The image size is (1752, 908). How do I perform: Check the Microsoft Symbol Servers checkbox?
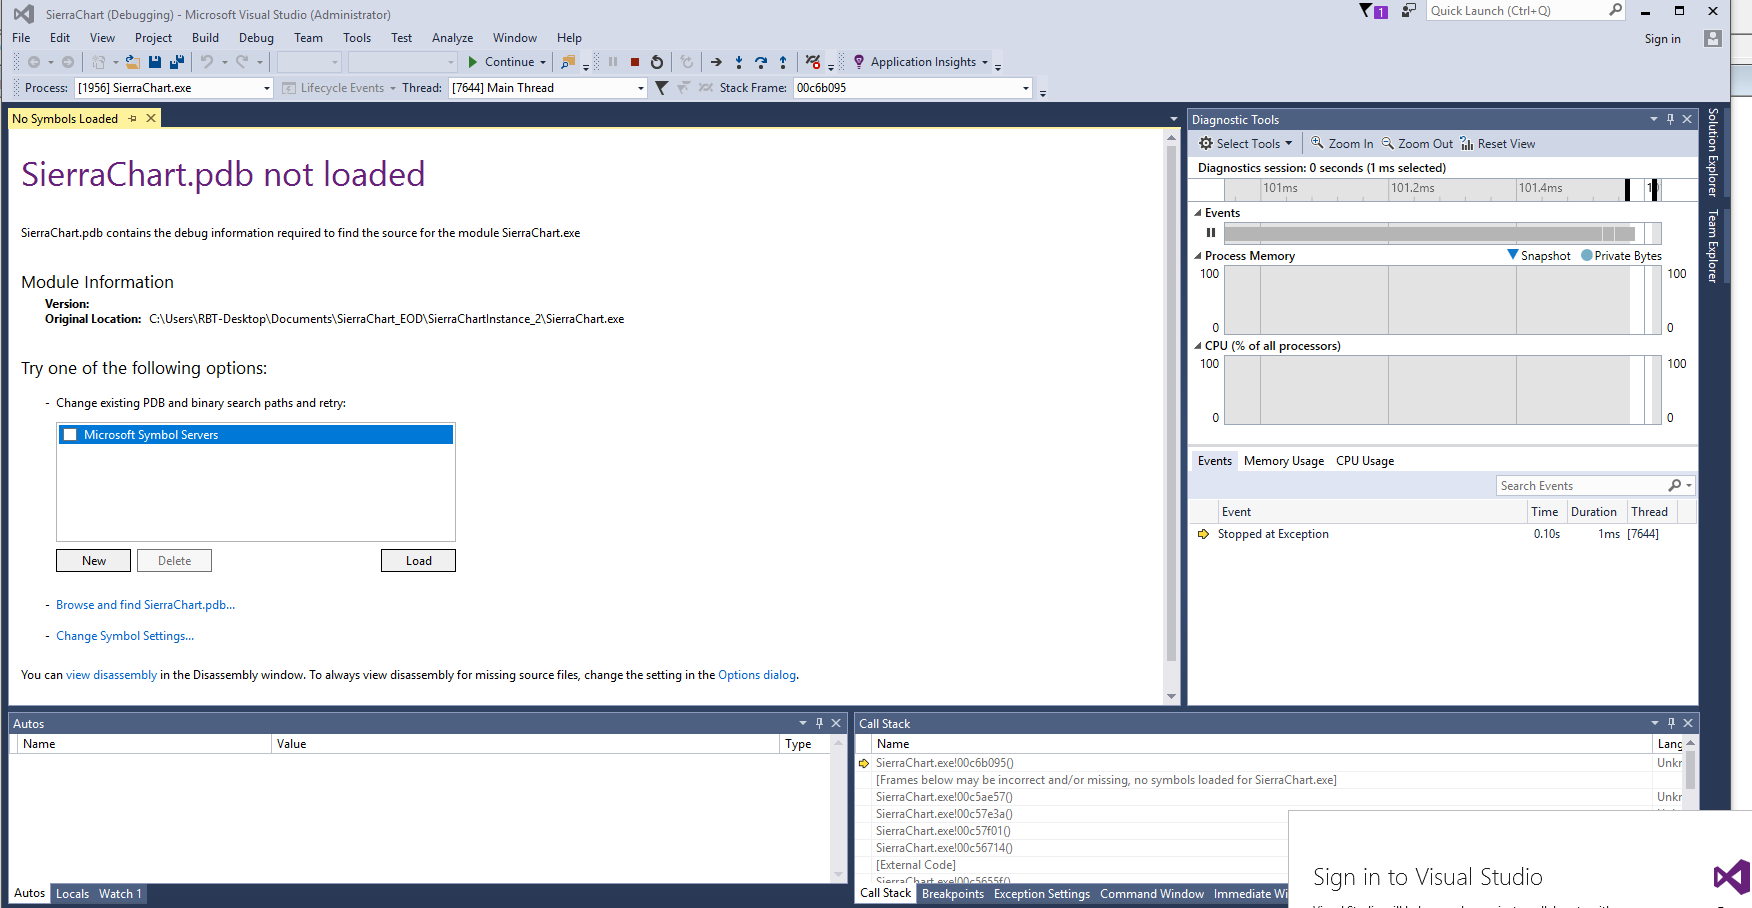70,435
